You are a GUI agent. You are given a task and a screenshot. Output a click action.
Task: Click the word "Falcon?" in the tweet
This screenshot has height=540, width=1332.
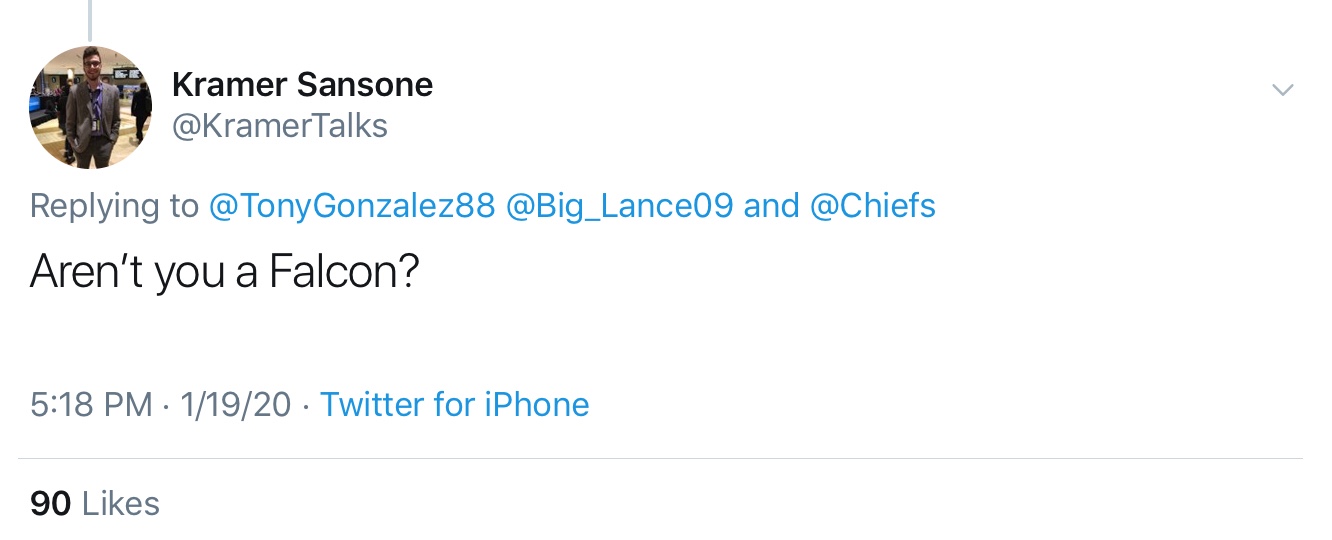[343, 272]
